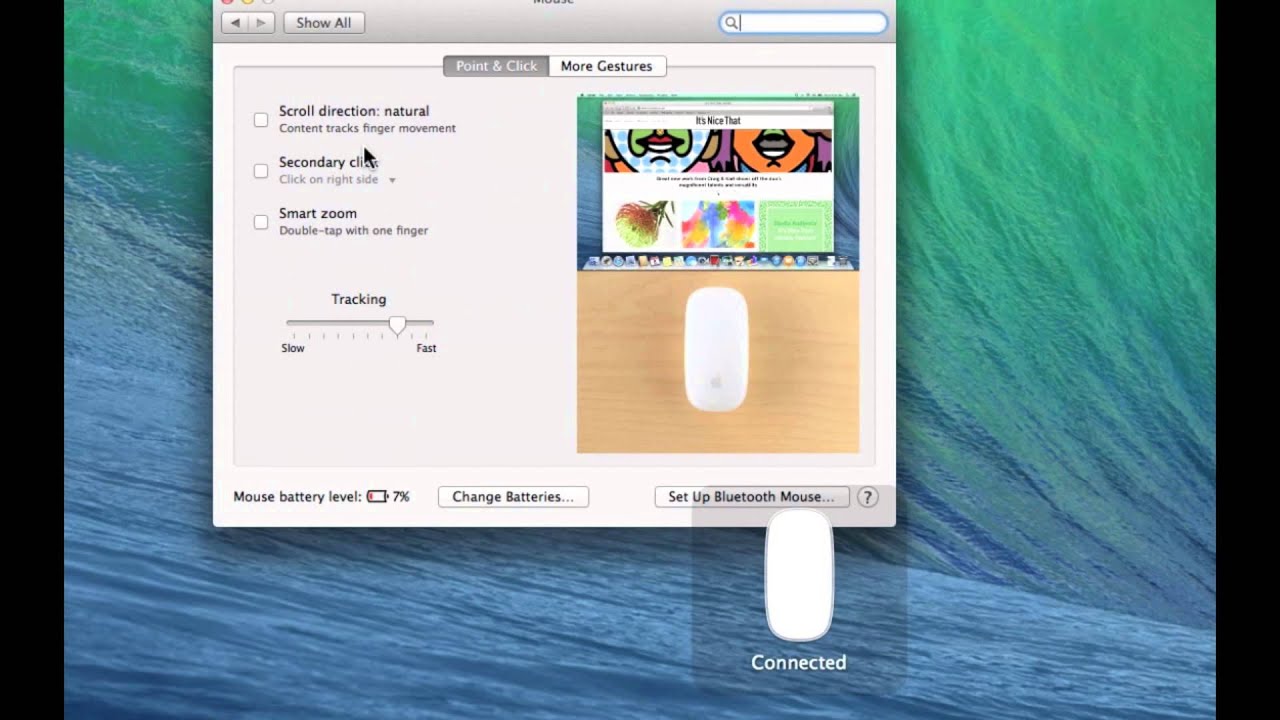
Task: Go forward with the right arrow button
Action: click(x=261, y=22)
